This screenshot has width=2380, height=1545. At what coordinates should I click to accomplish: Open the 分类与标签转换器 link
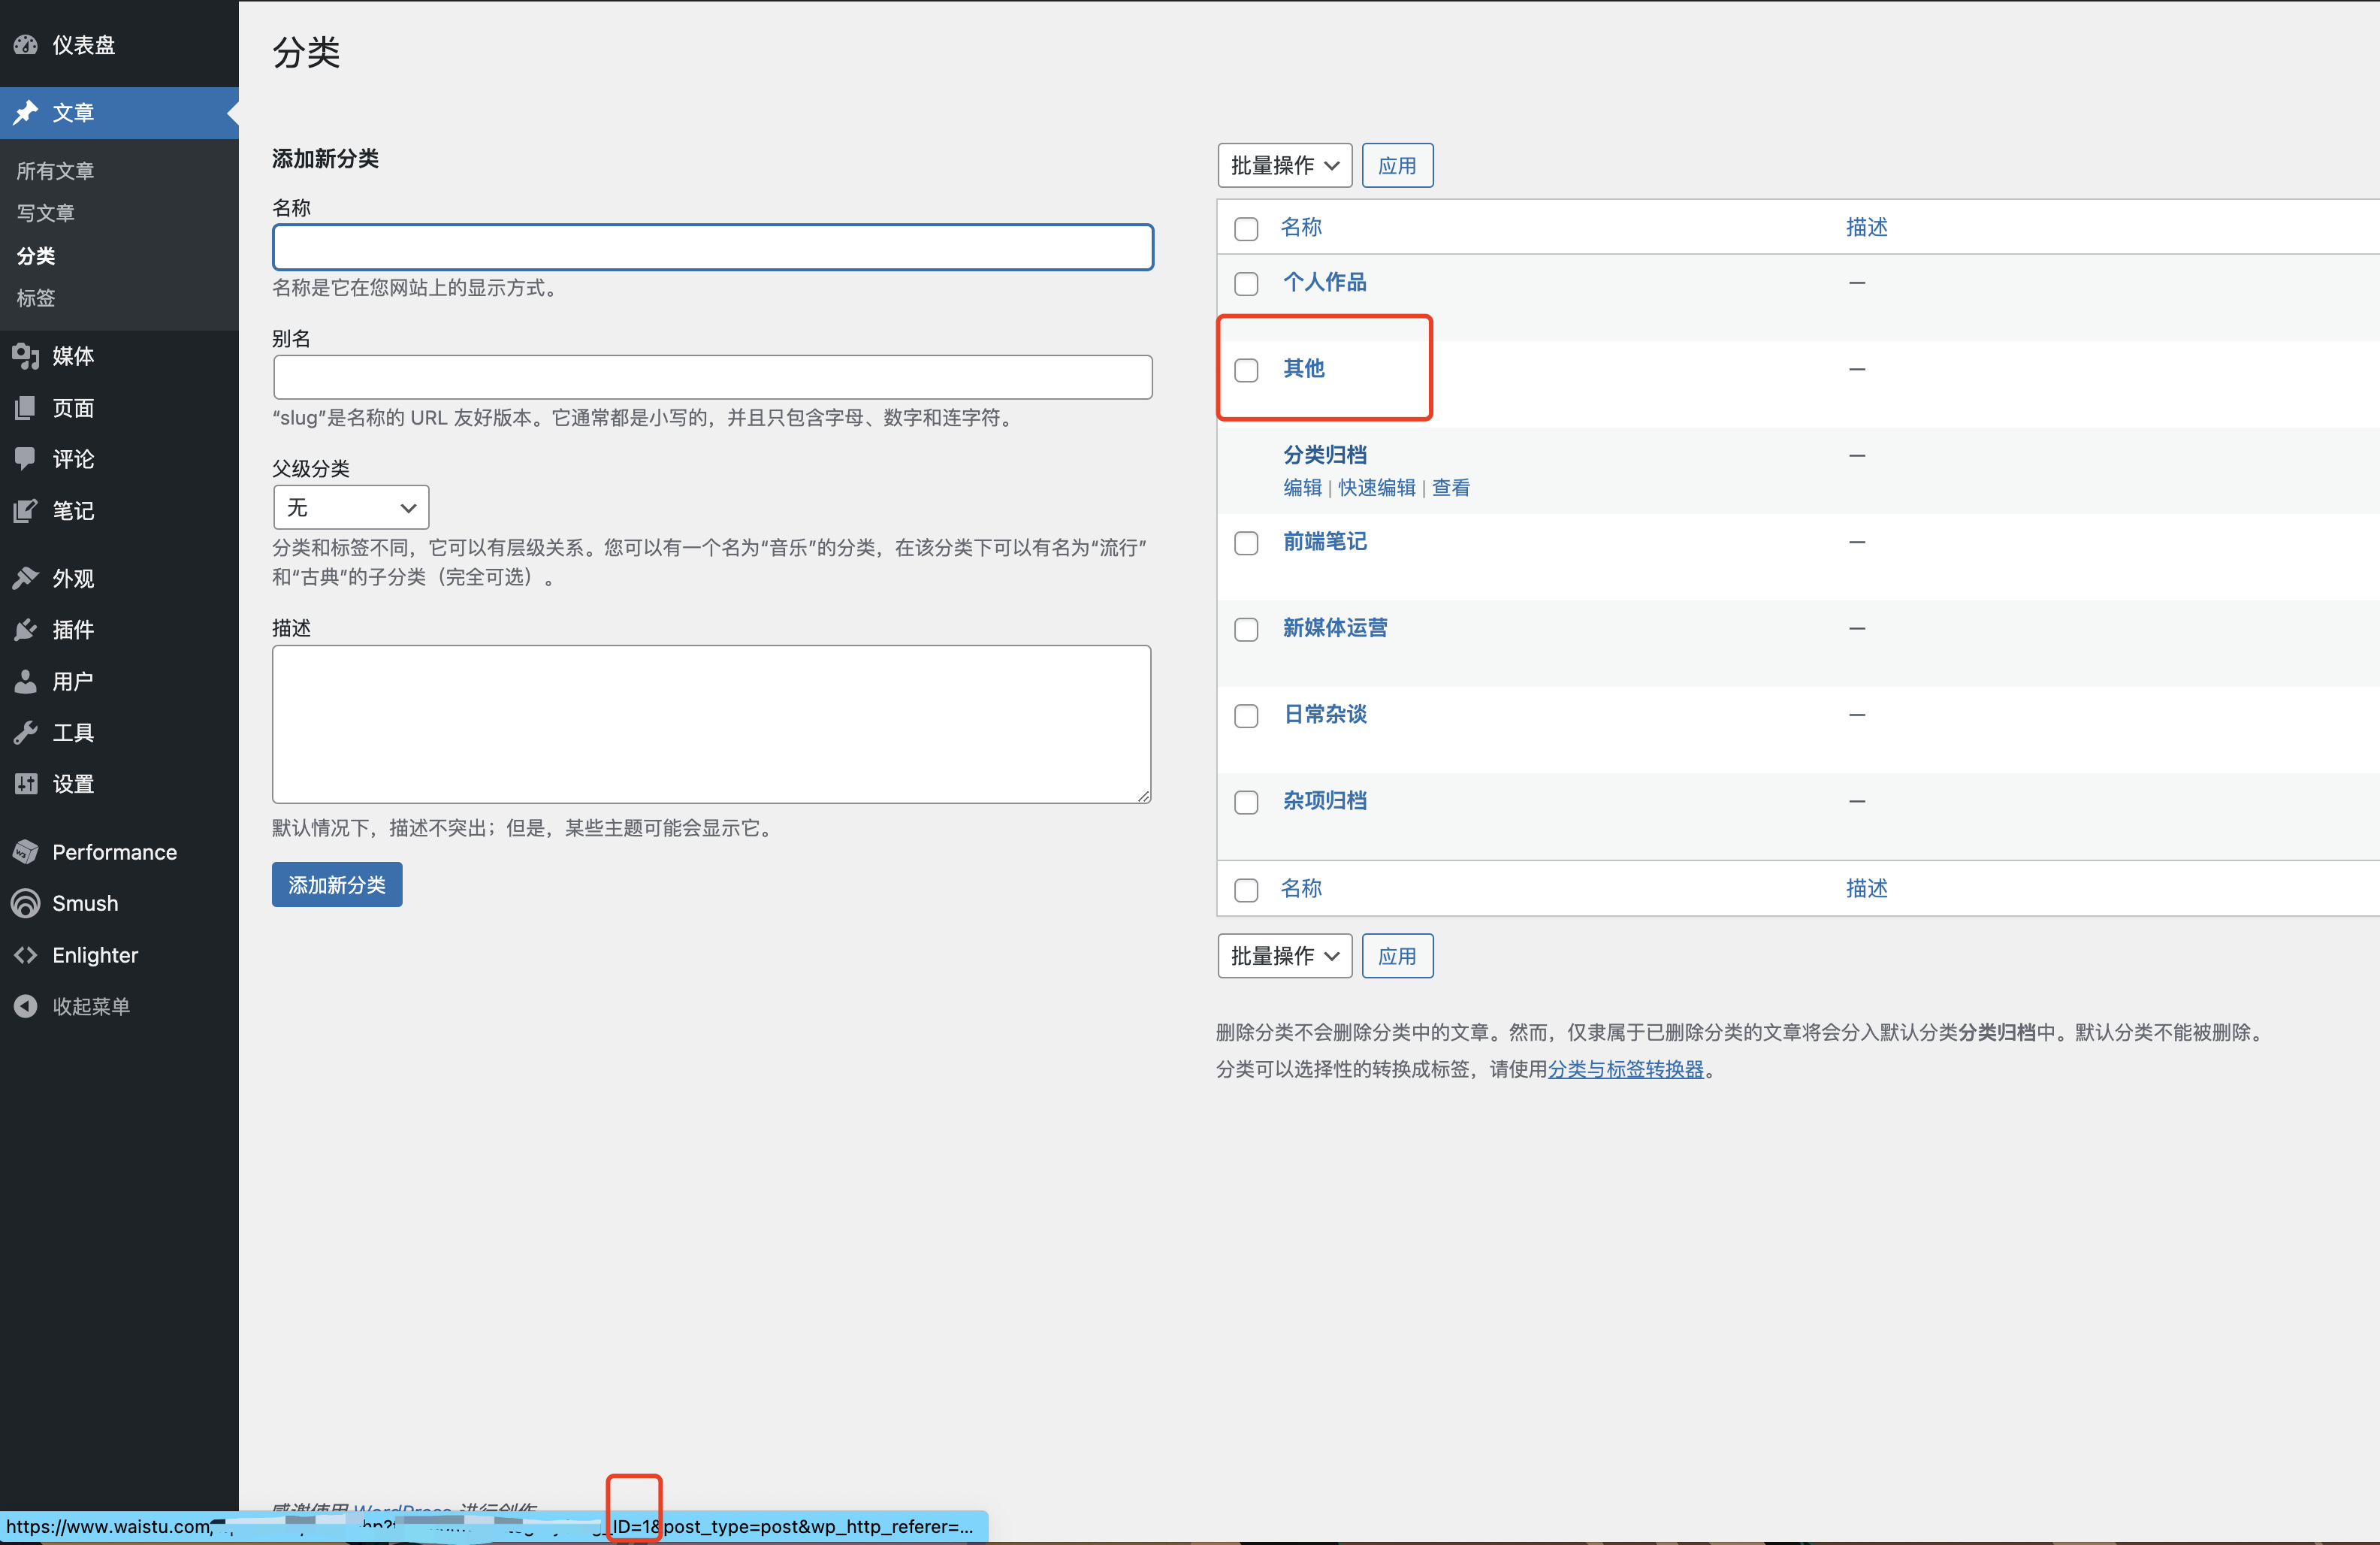[x=1626, y=1070]
